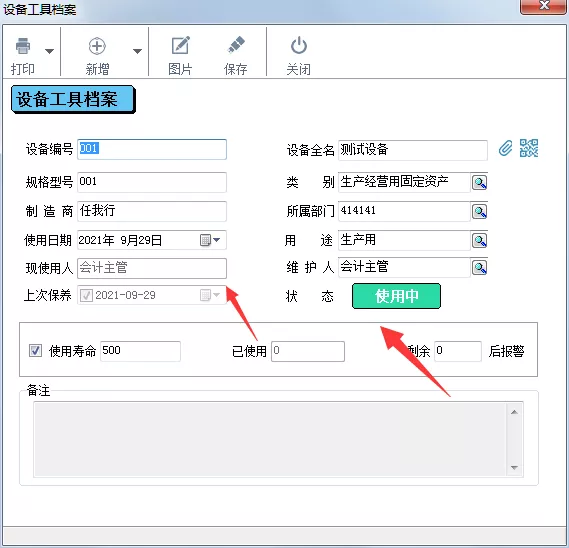Click the paperclip attachment icon
569x548 pixels.
click(505, 148)
